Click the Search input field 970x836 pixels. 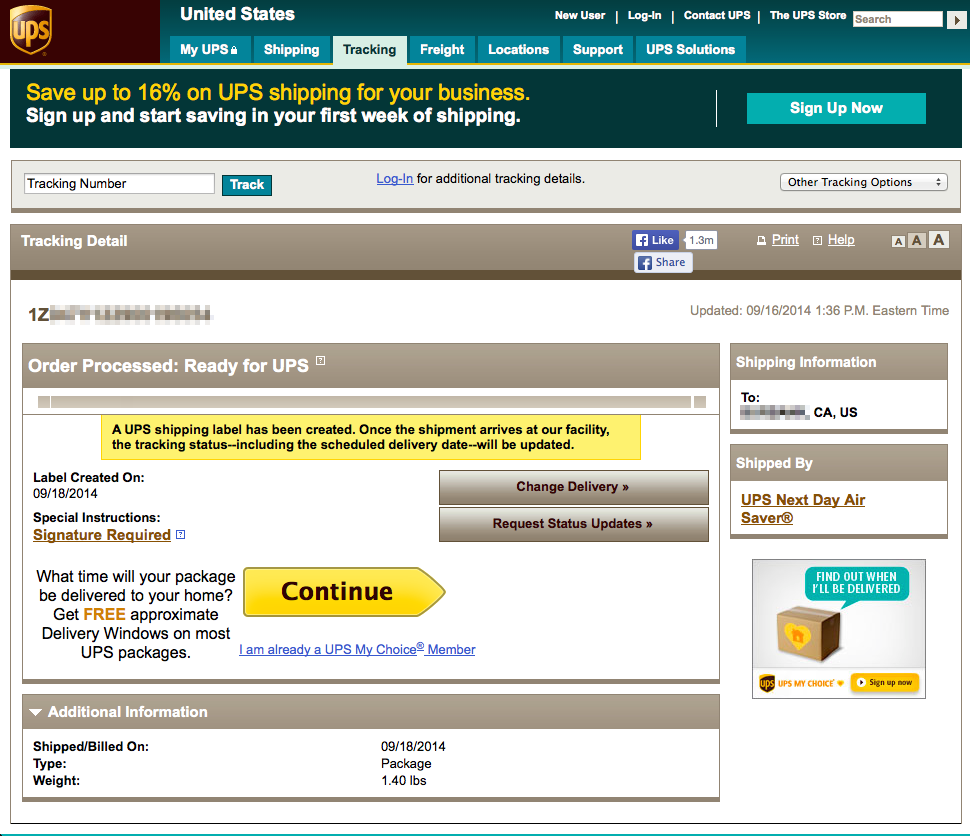click(898, 19)
